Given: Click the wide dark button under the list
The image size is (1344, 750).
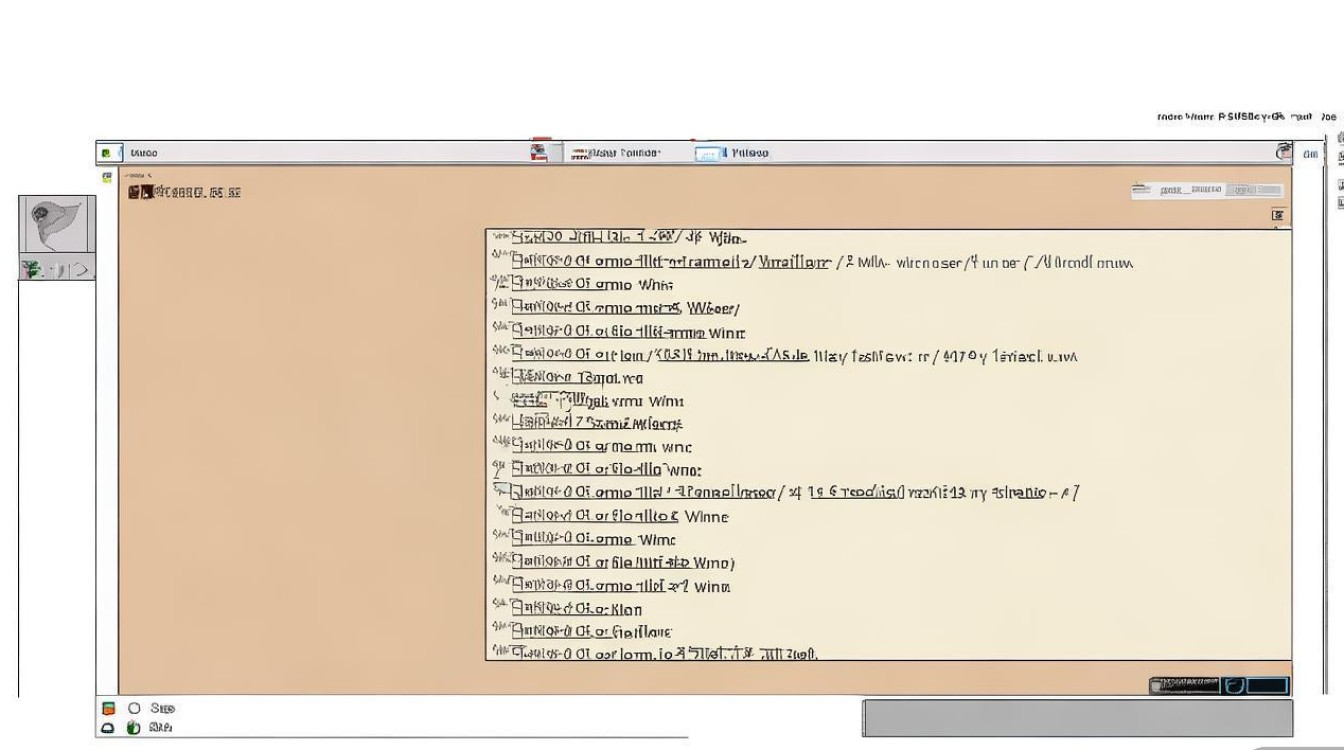Looking at the screenshot, I should point(1184,685).
